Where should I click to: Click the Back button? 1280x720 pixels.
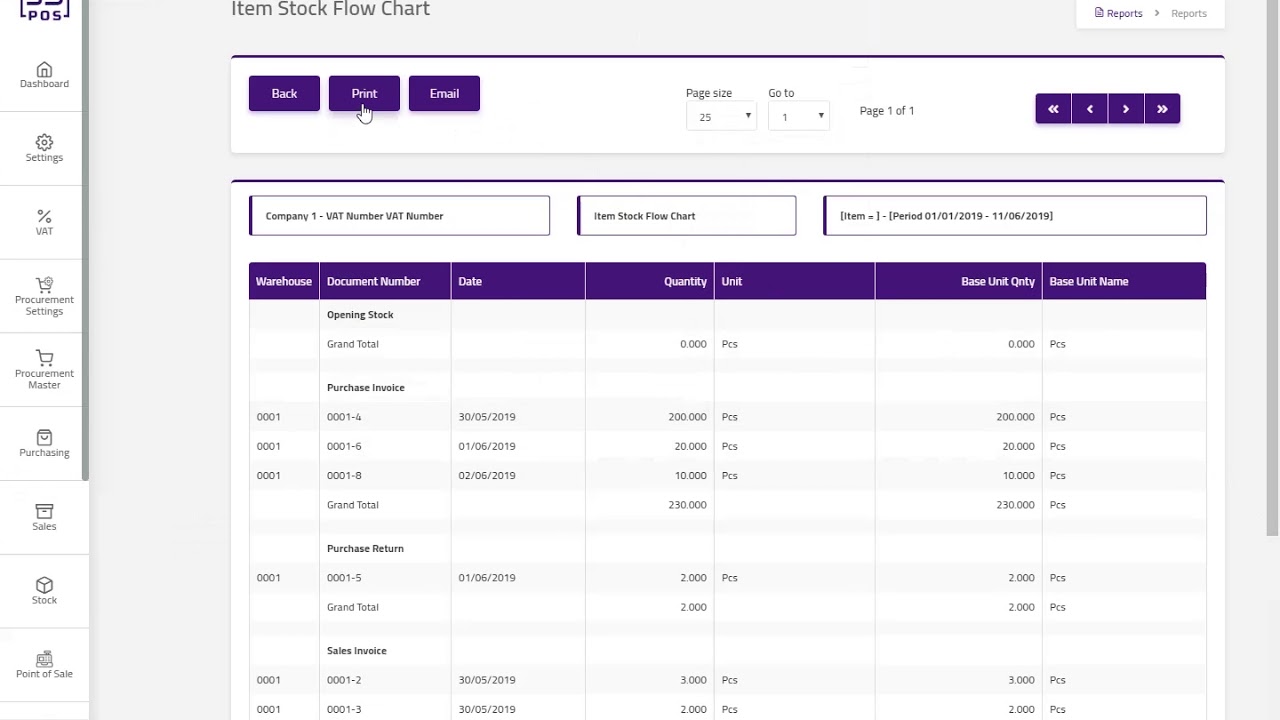click(x=284, y=93)
